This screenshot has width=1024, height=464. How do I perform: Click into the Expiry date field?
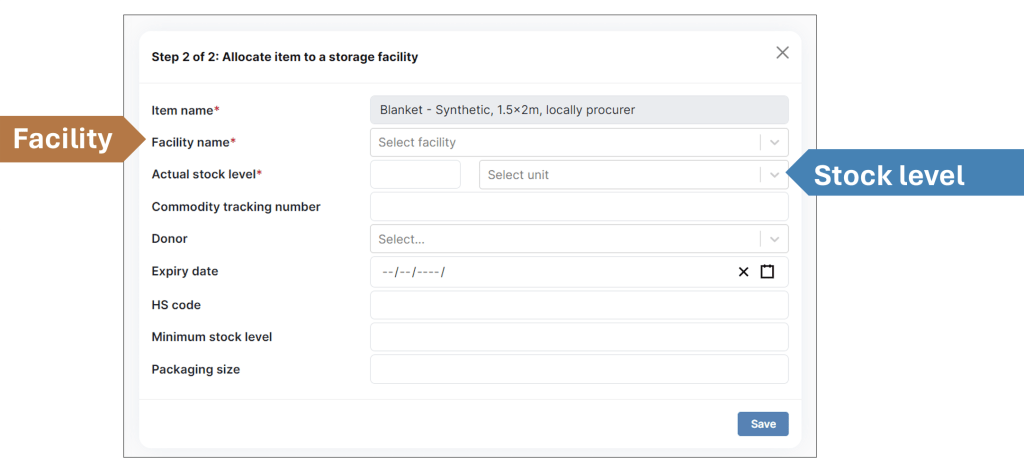tap(550, 272)
